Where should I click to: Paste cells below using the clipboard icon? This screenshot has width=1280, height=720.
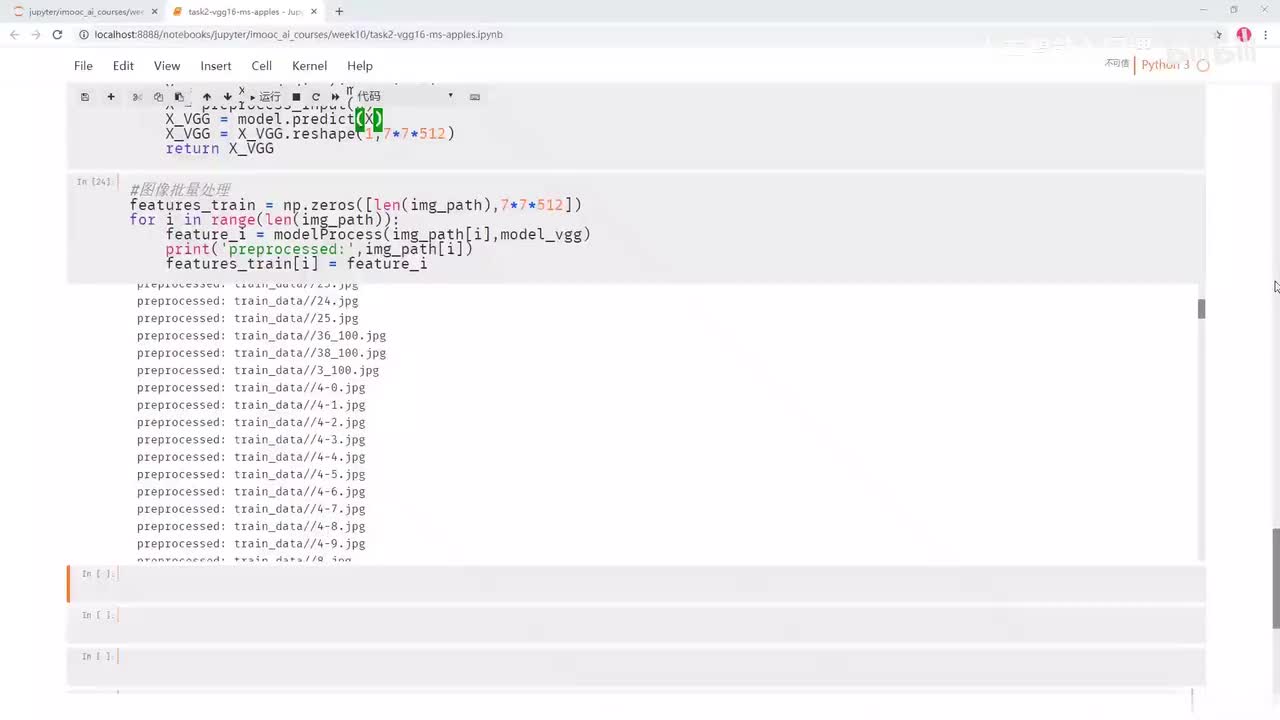179,97
